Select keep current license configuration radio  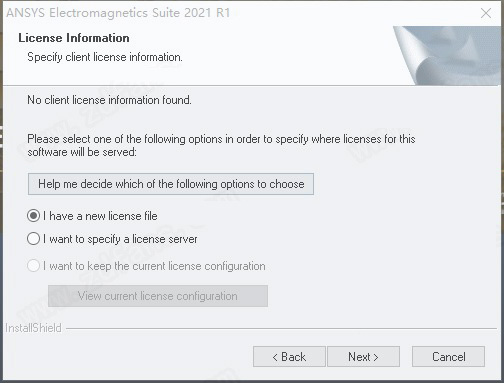[33, 266]
